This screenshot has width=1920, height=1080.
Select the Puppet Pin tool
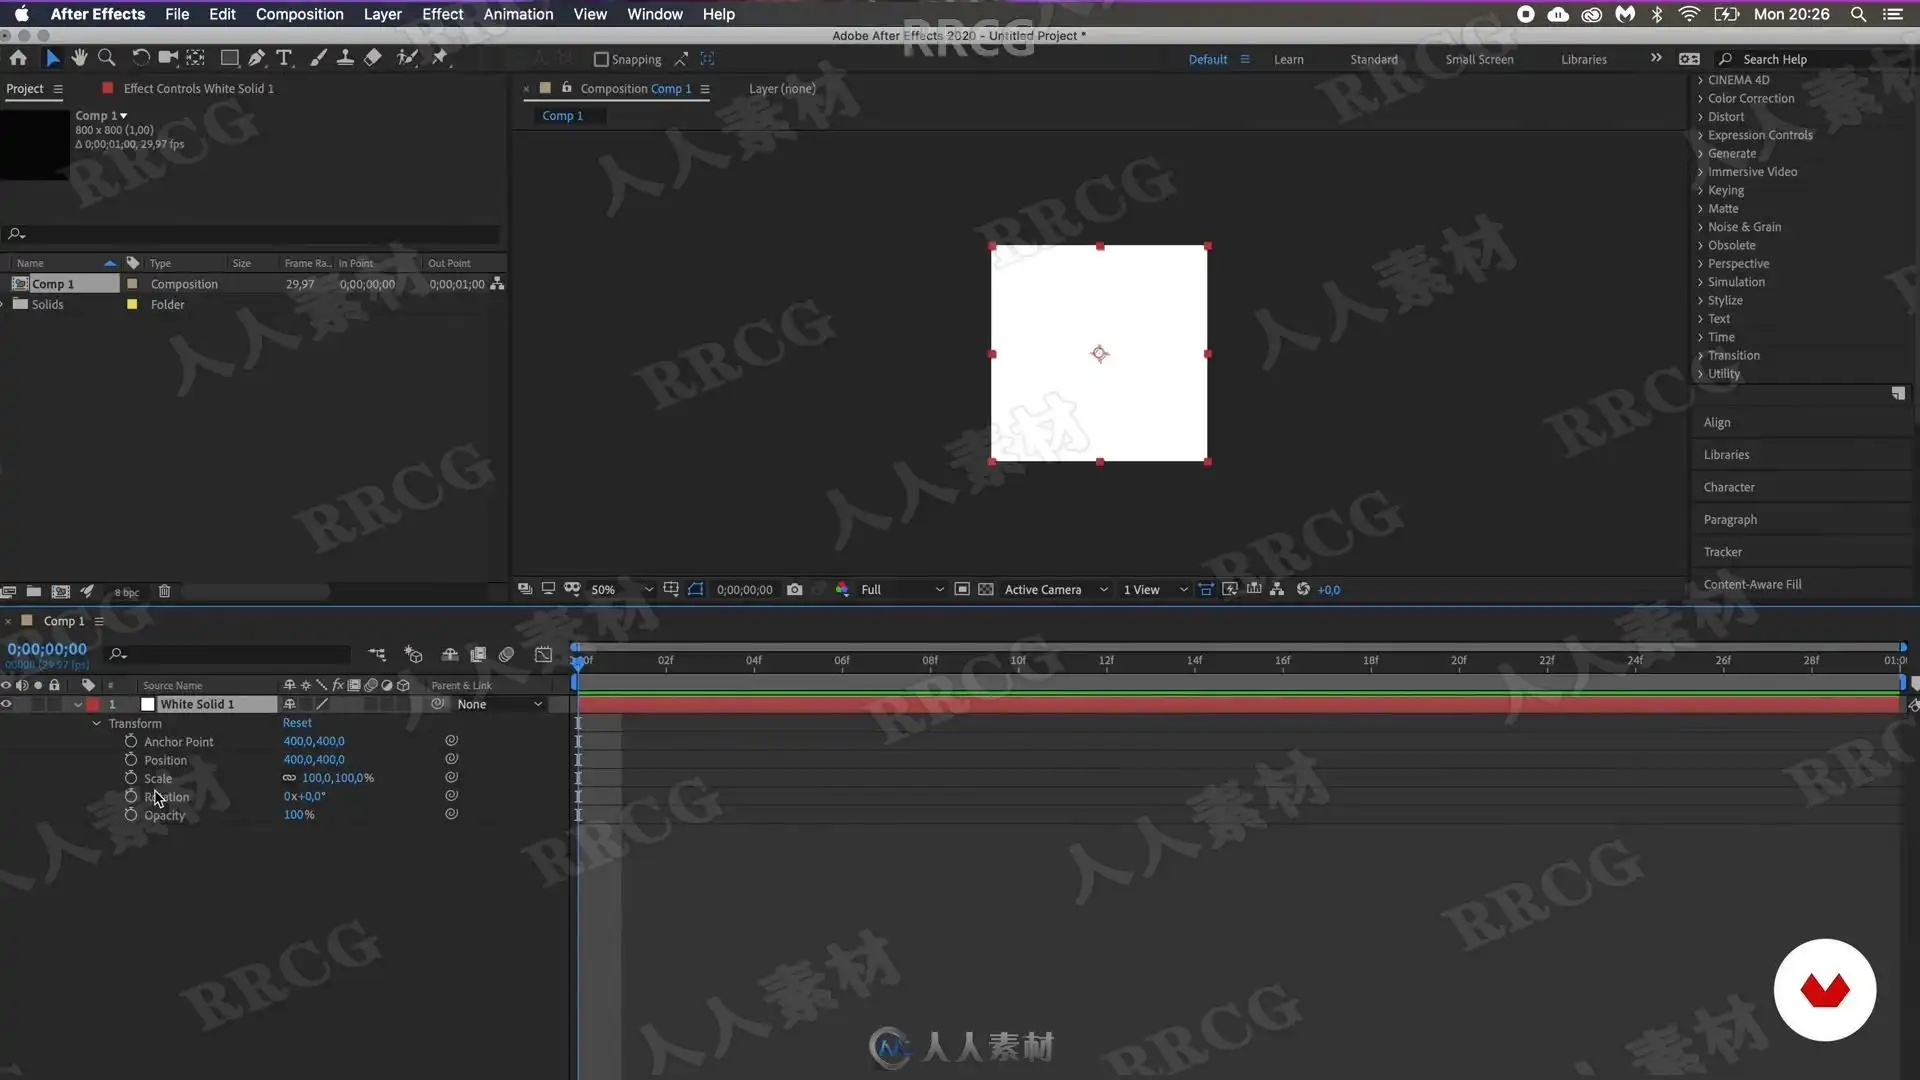click(x=439, y=58)
